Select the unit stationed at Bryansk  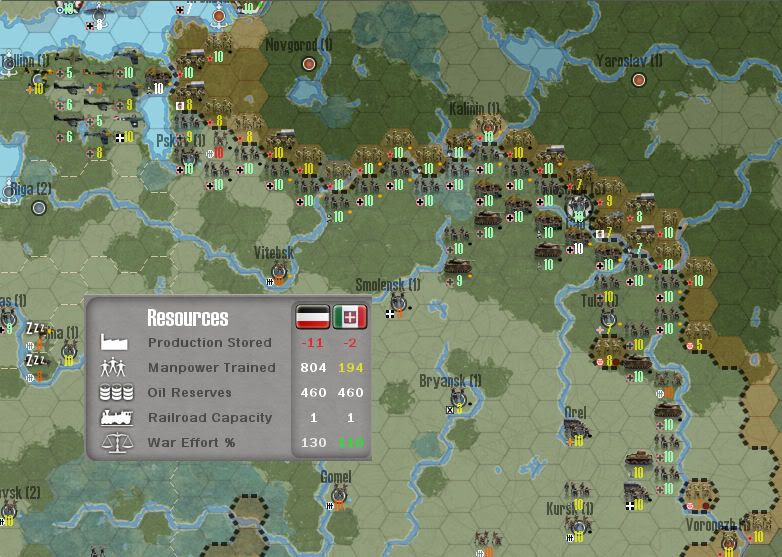(458, 398)
